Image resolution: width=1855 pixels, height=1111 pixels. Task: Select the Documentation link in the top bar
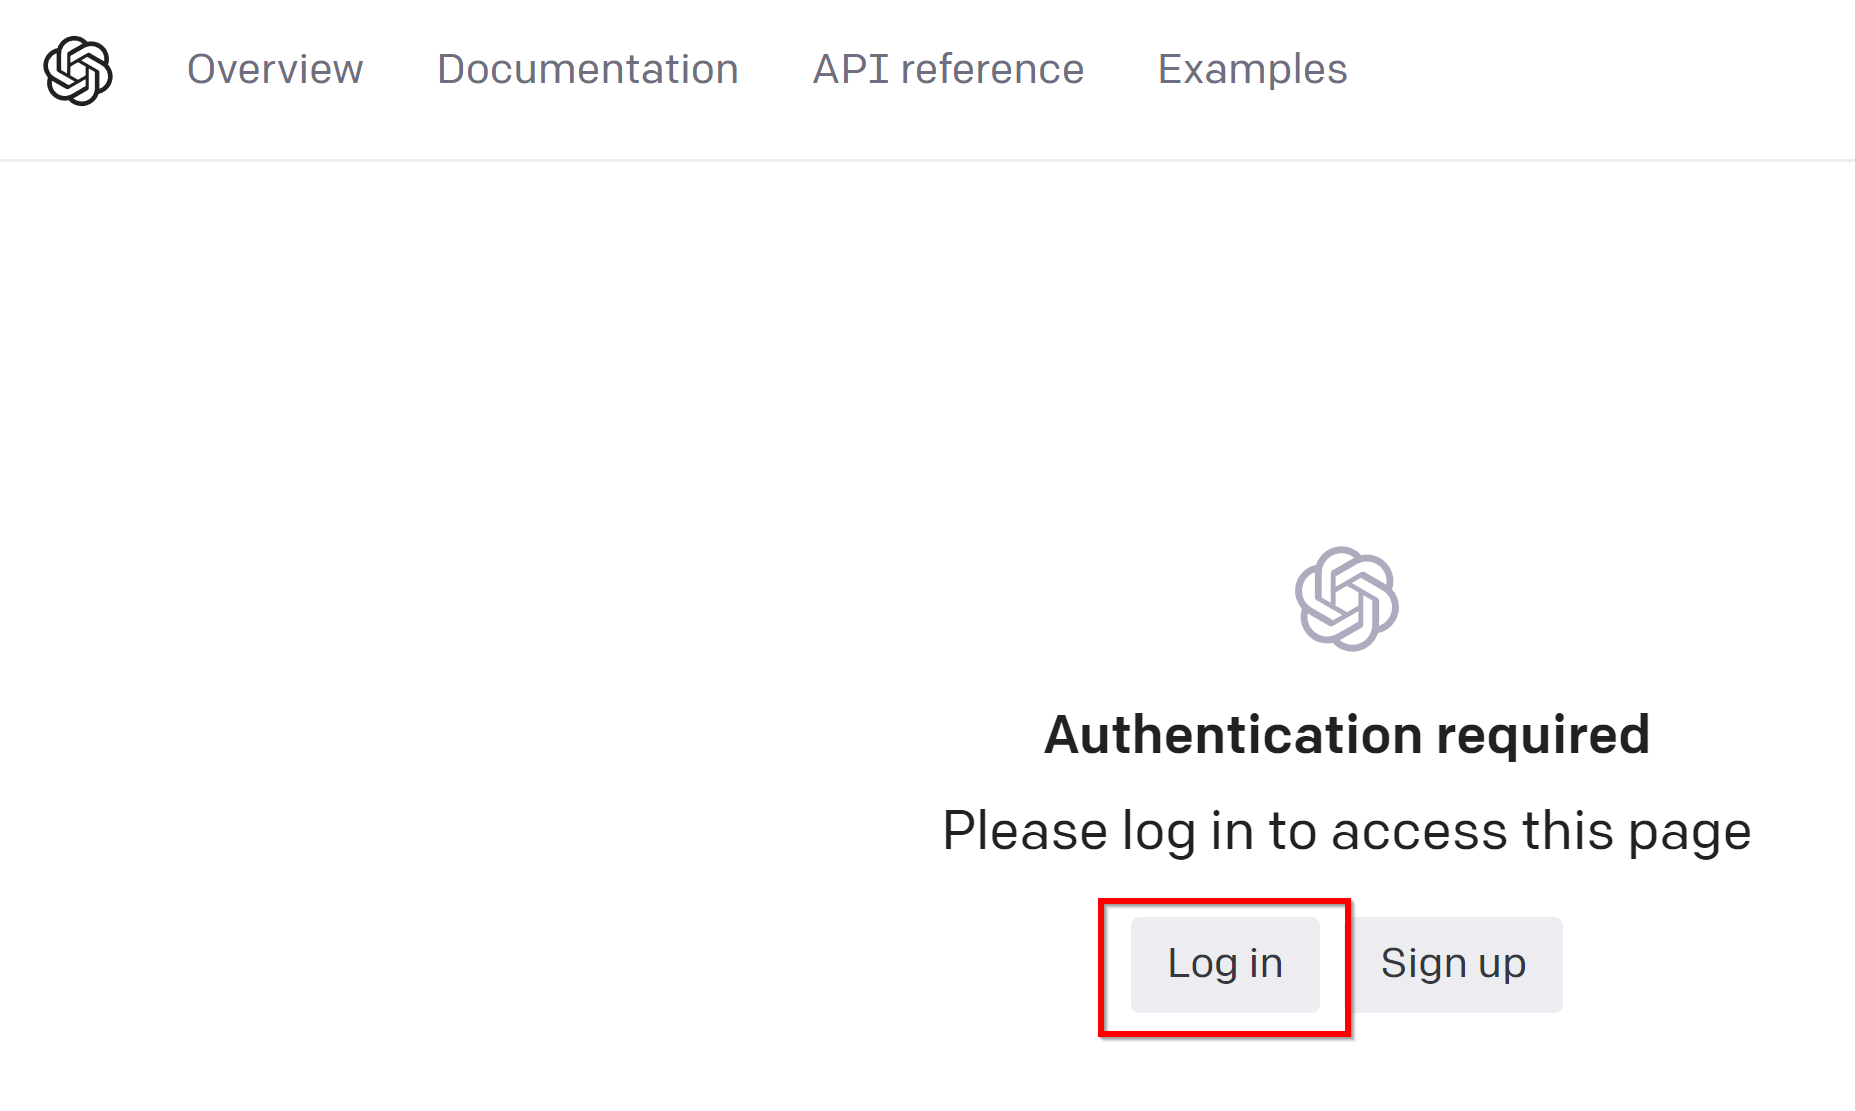click(x=588, y=69)
